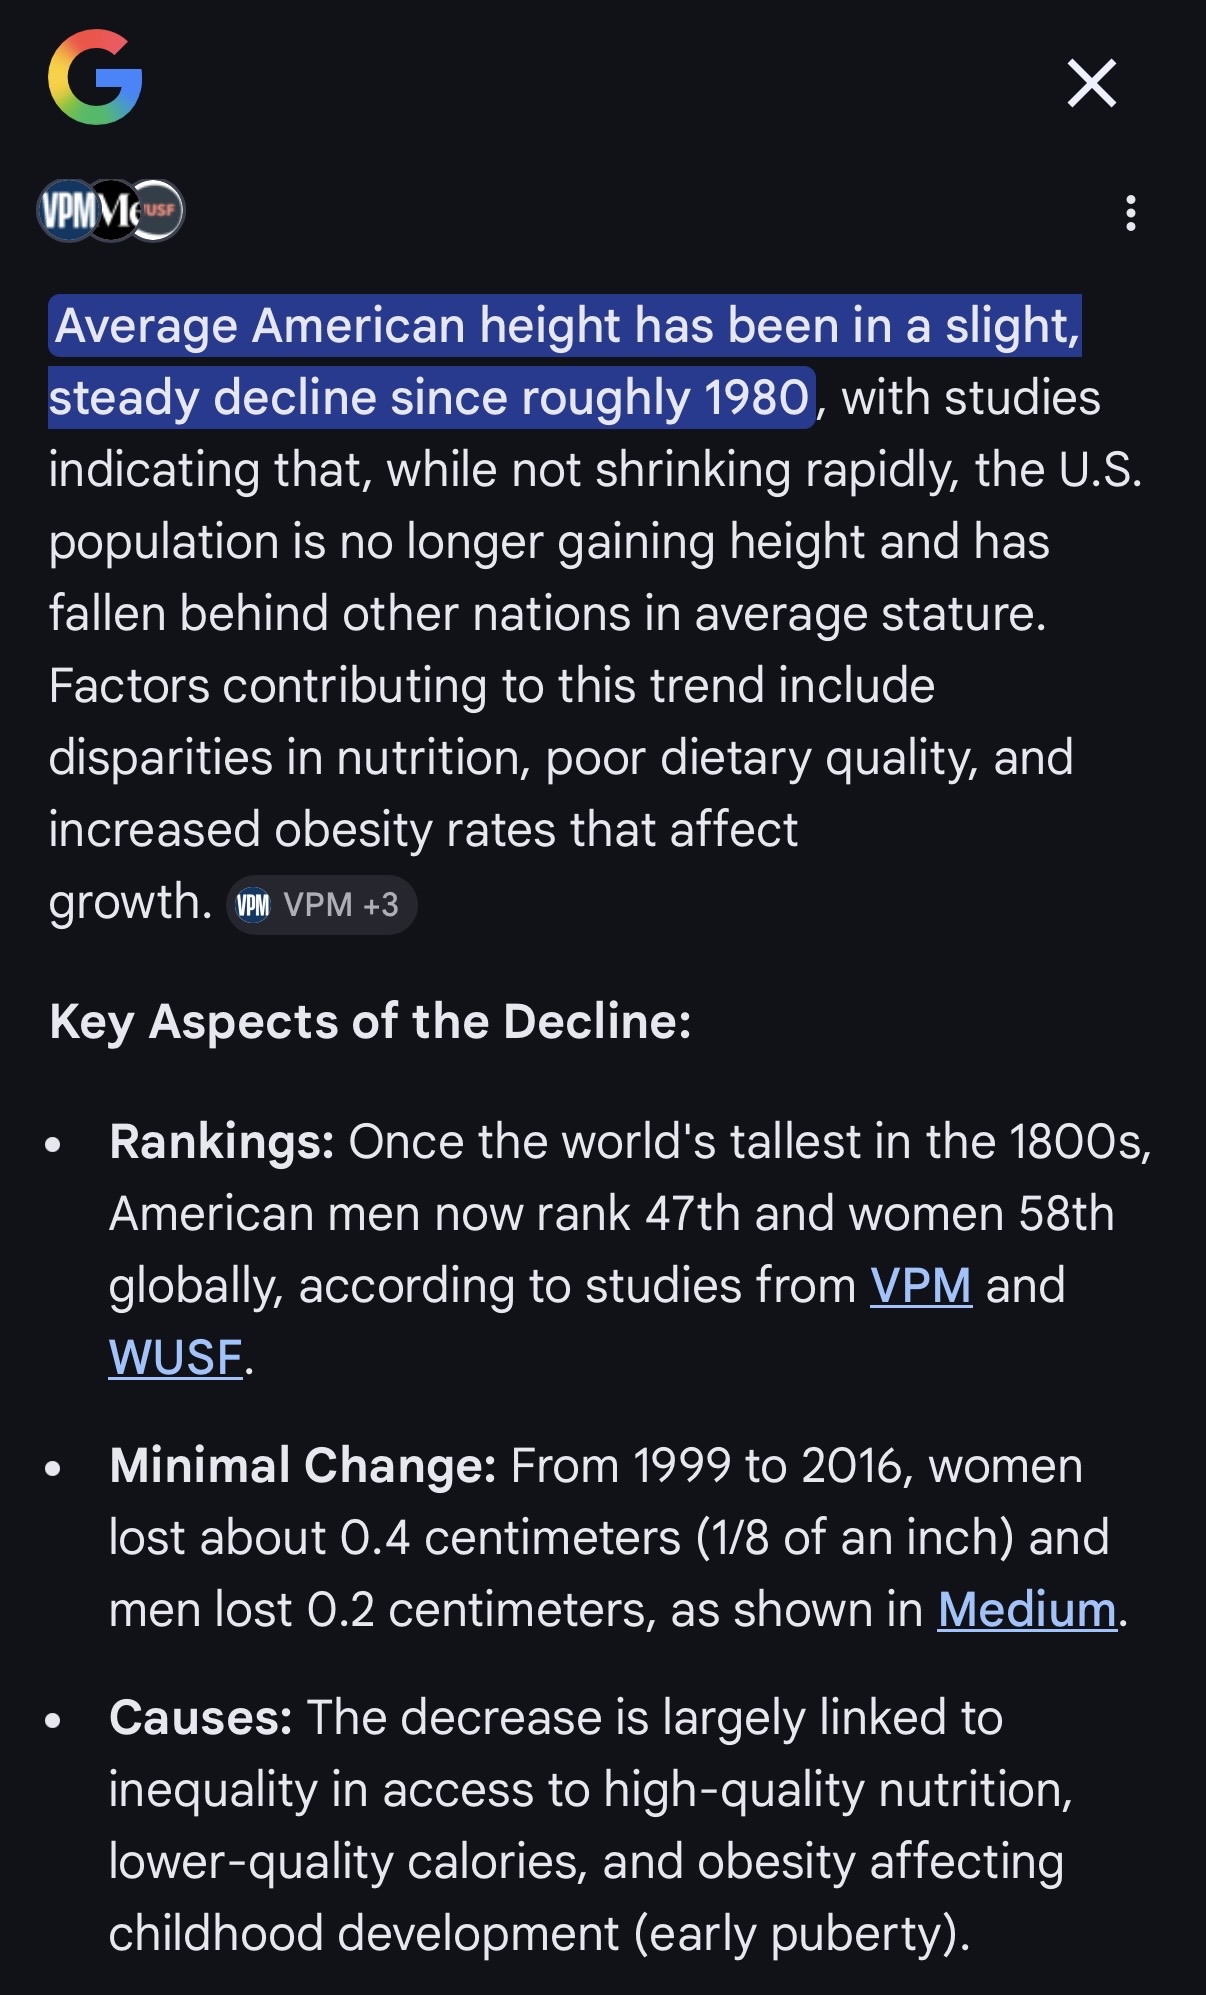
Task: Click the bullet point beside Minimal Change
Action: 54,1468
